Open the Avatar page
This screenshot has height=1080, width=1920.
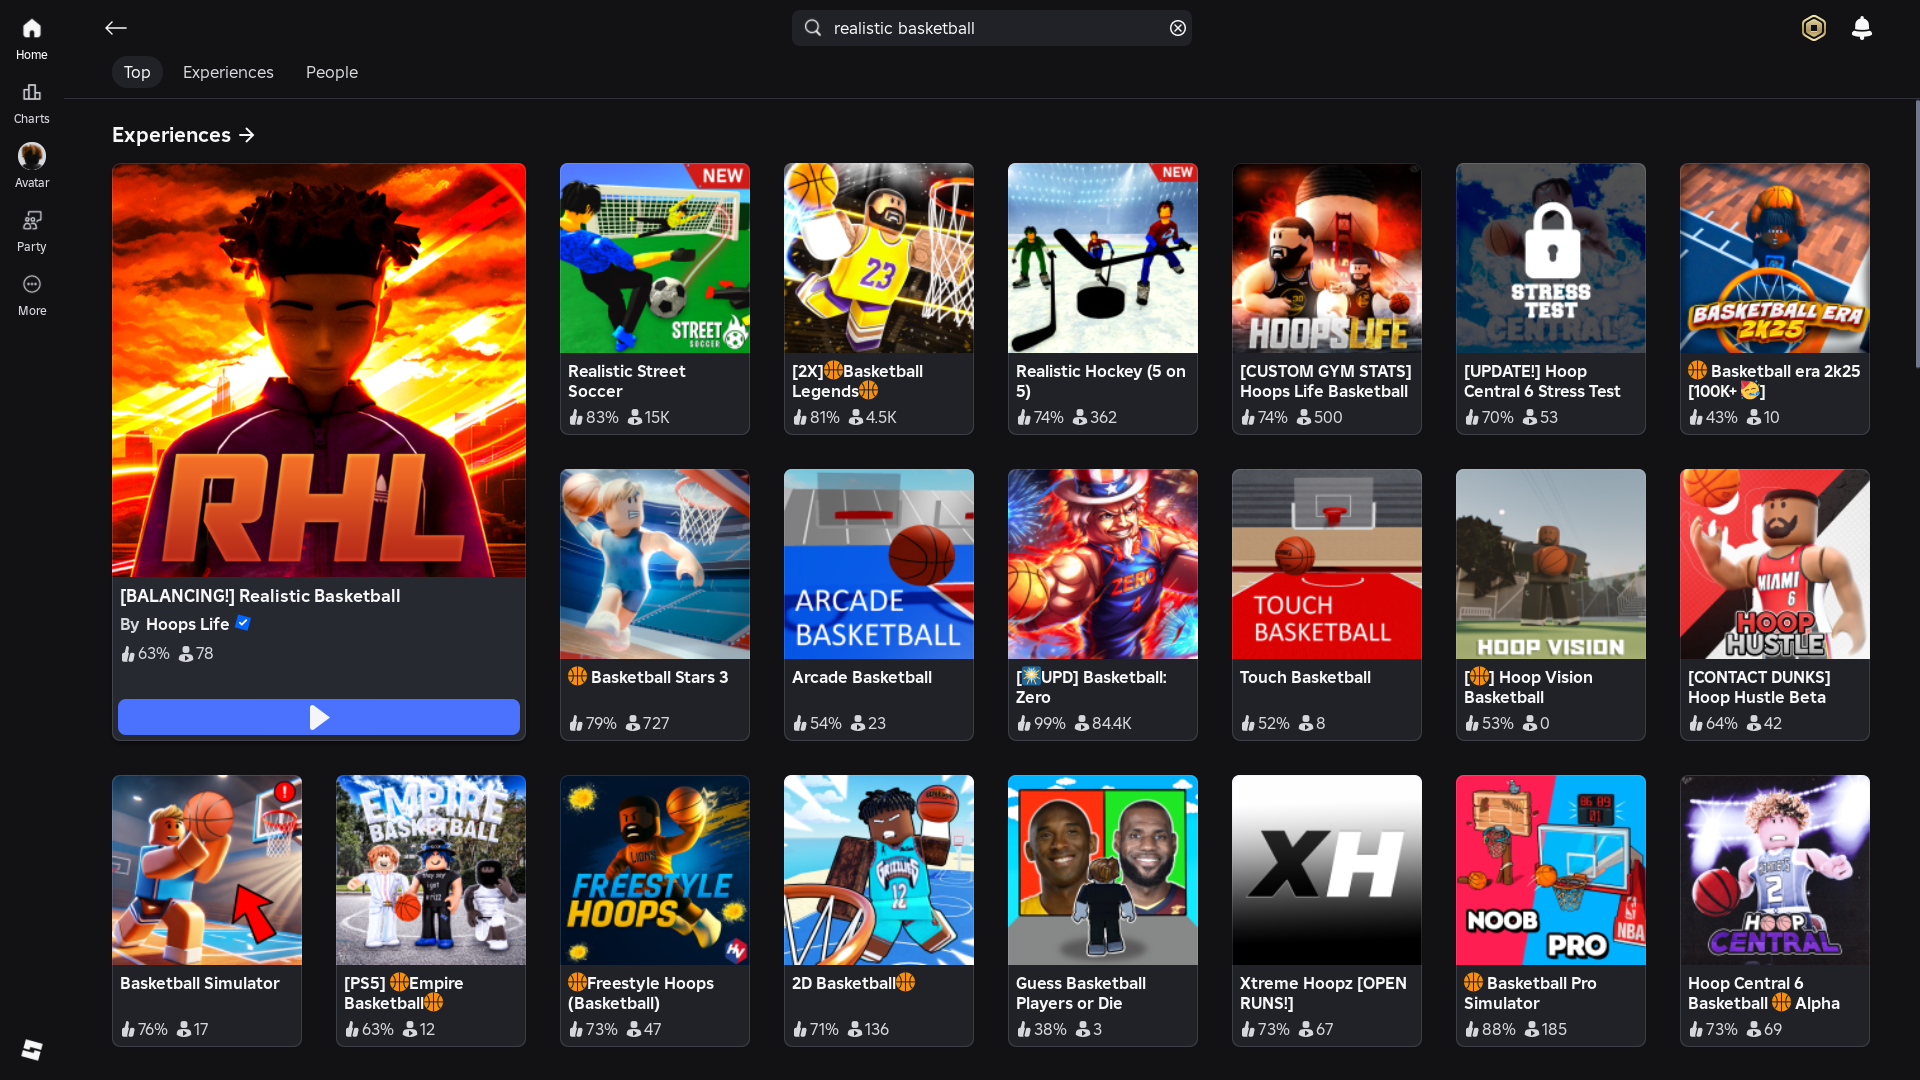click(x=31, y=168)
